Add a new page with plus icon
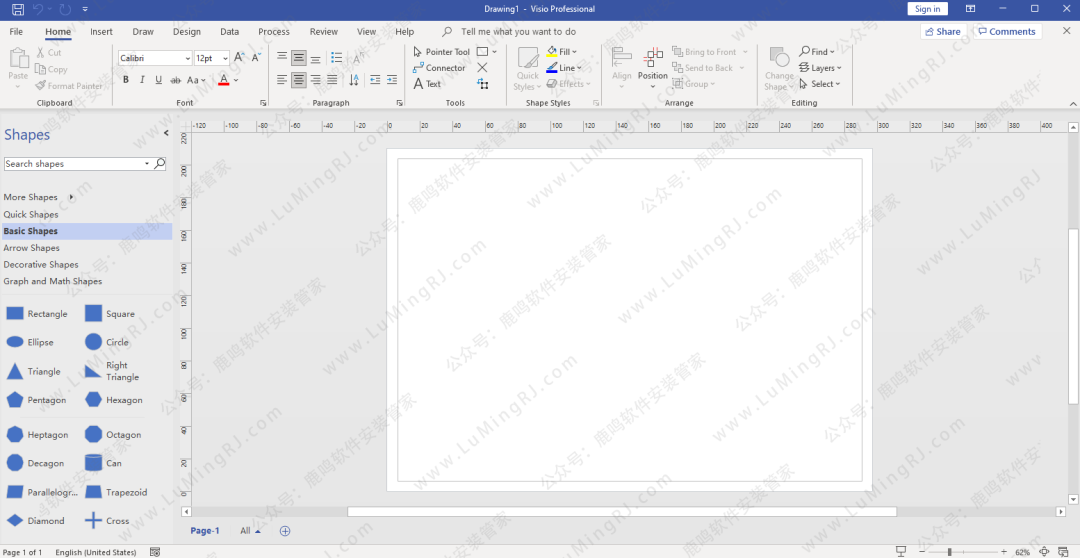 point(285,531)
